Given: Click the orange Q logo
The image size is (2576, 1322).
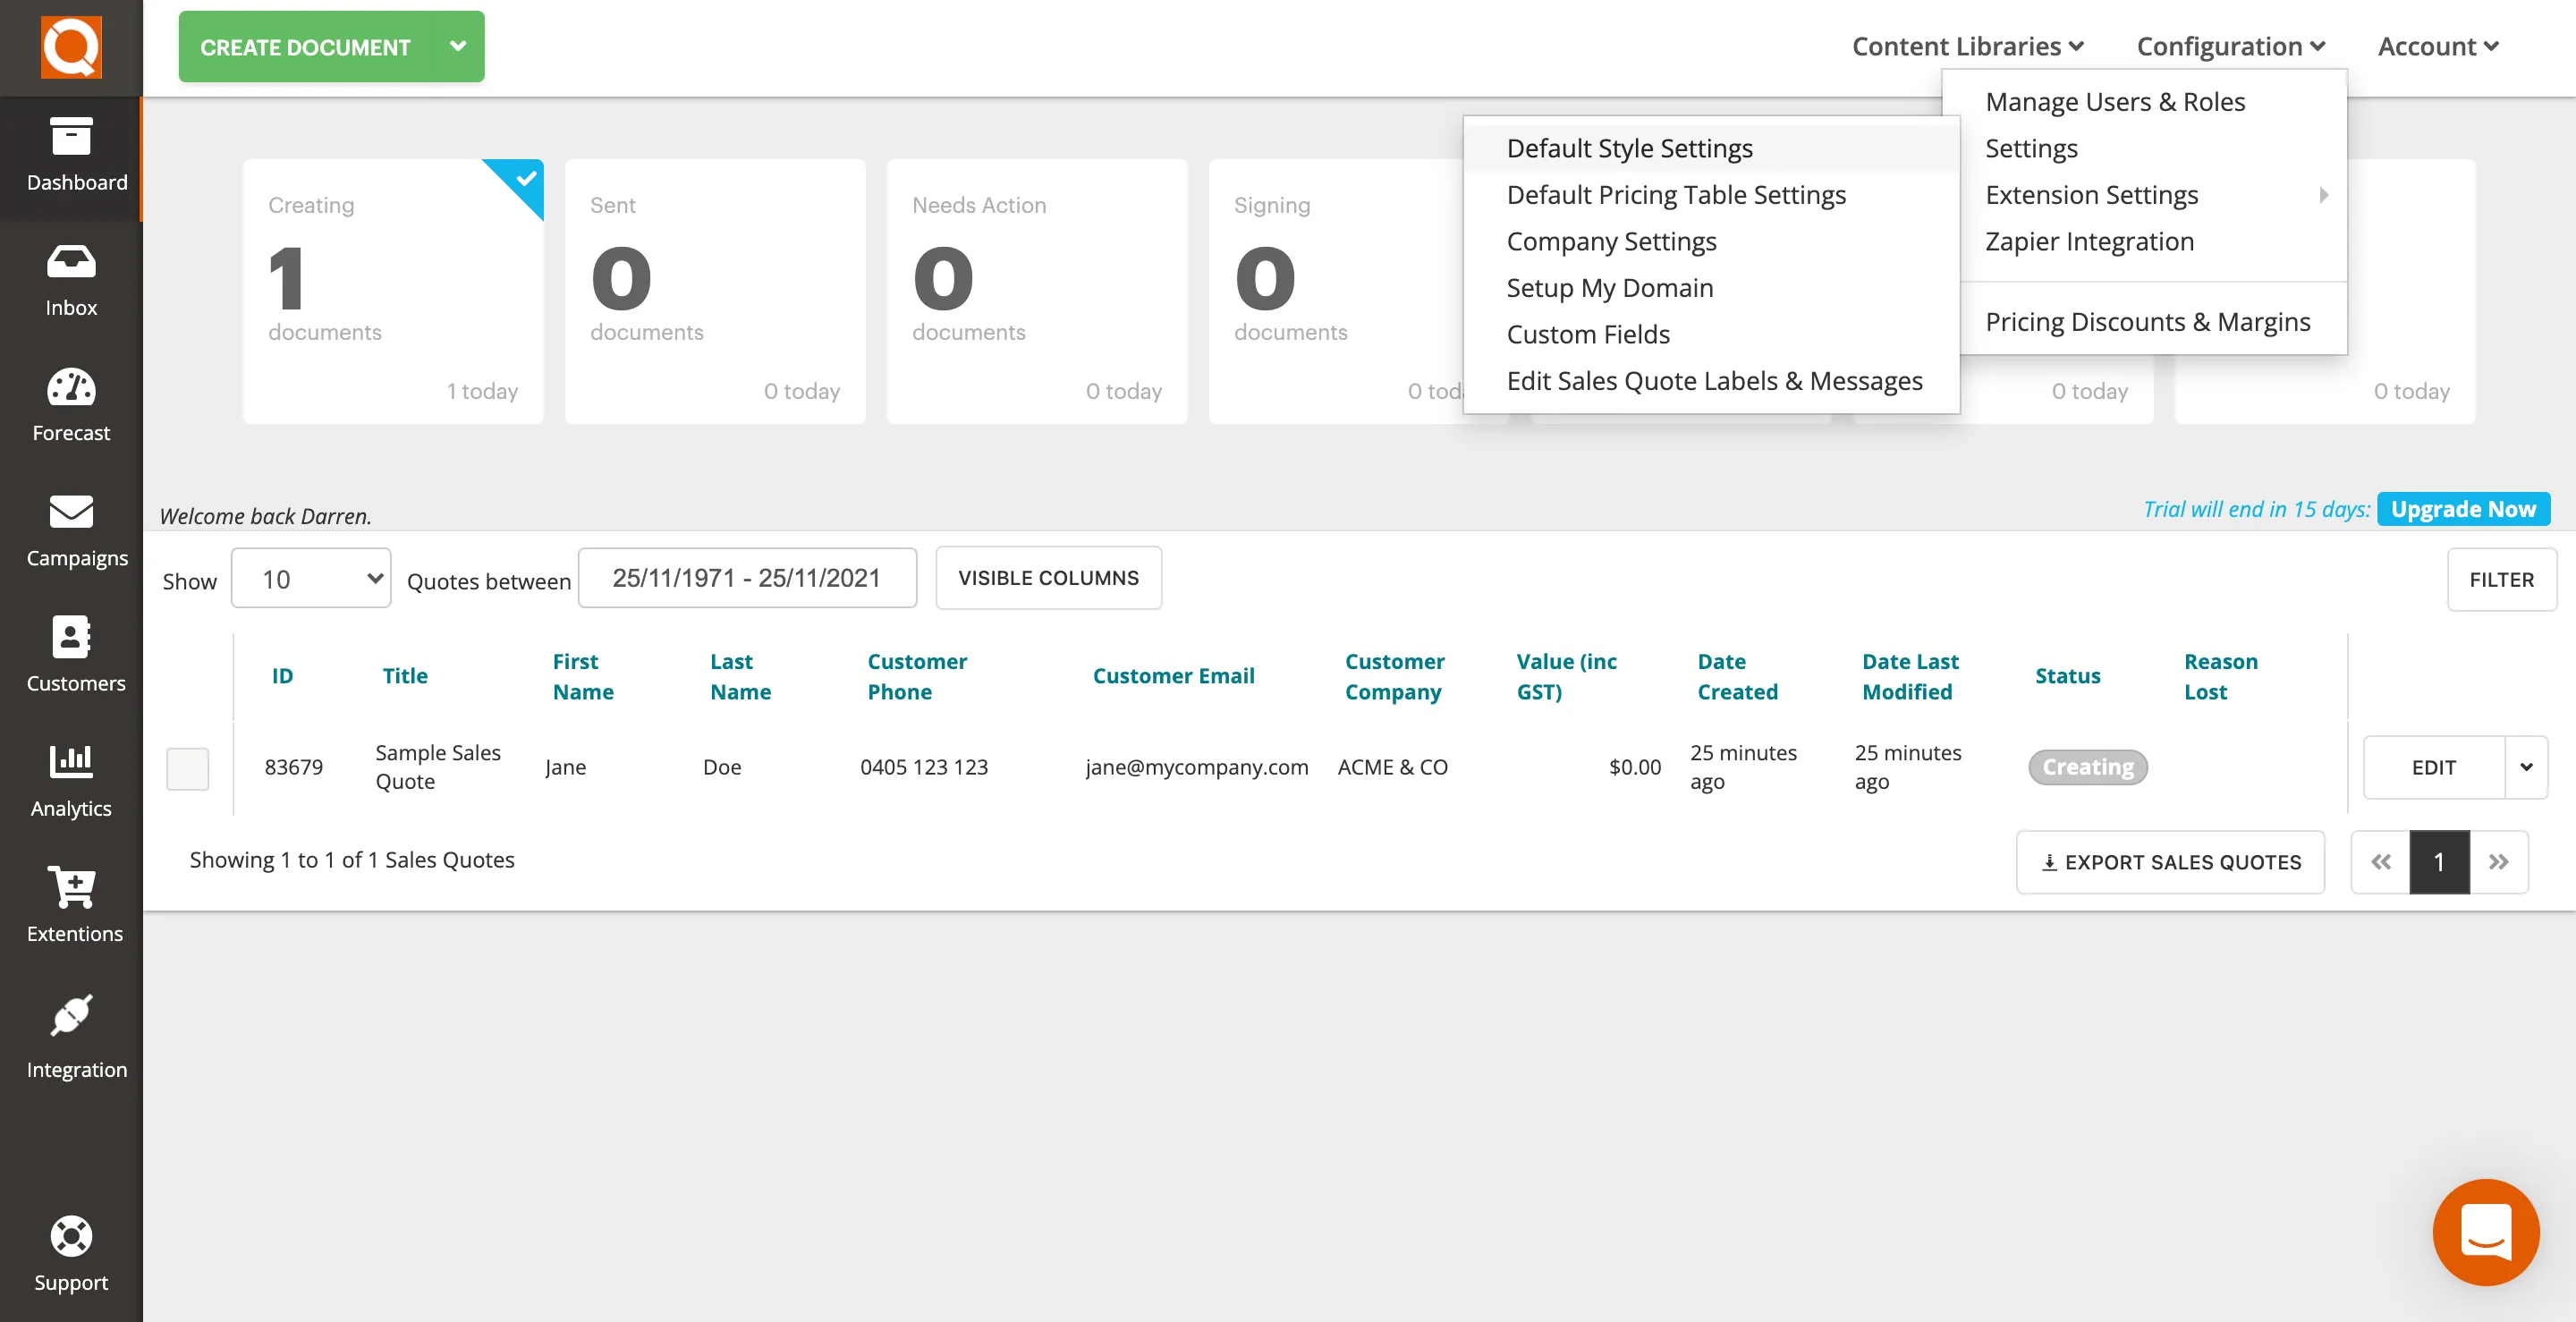Looking at the screenshot, I should 70,46.
